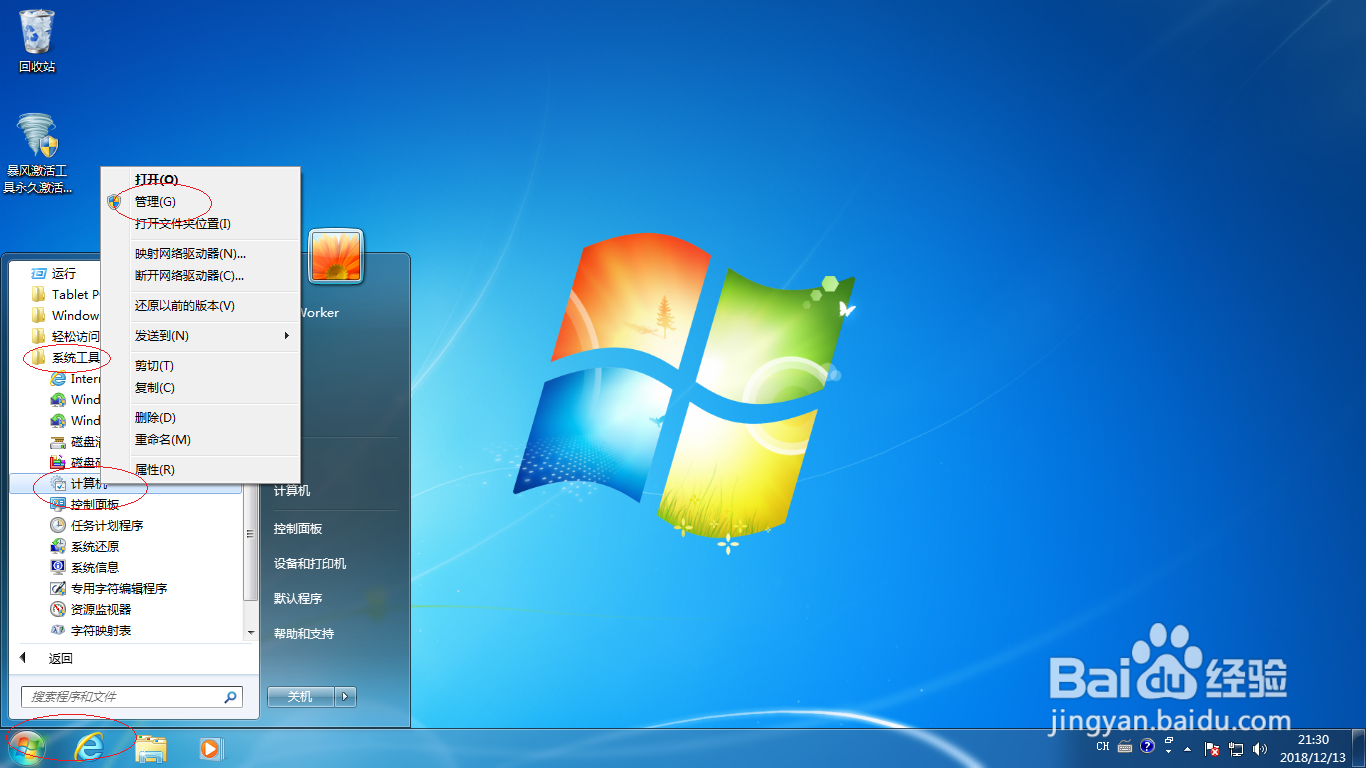Viewport: 1366px width, 768px height.
Task: Click the user account picture in Start menu
Action: tap(336, 256)
